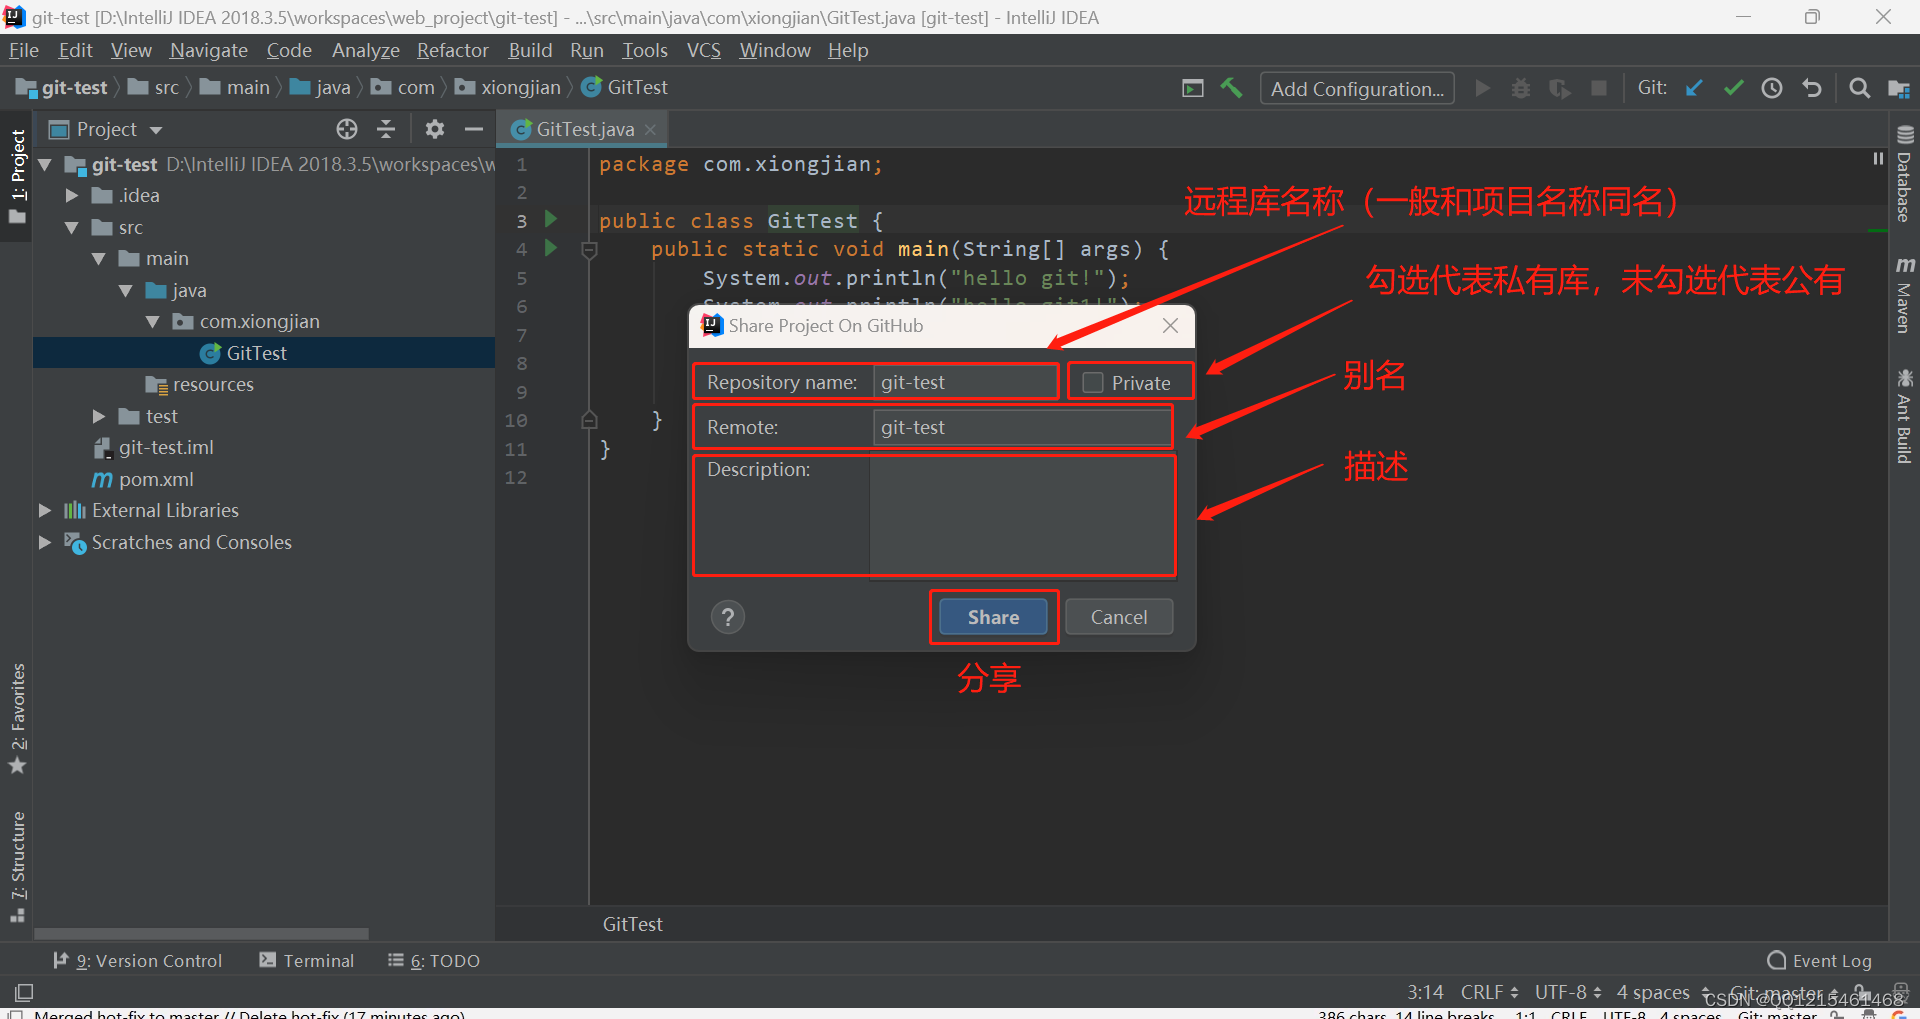Open the Maven tool window

click(x=1904, y=295)
